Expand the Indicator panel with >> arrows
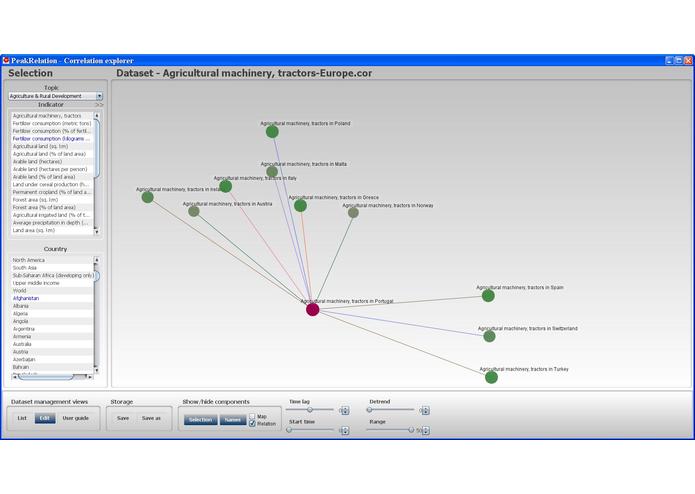 point(99,105)
